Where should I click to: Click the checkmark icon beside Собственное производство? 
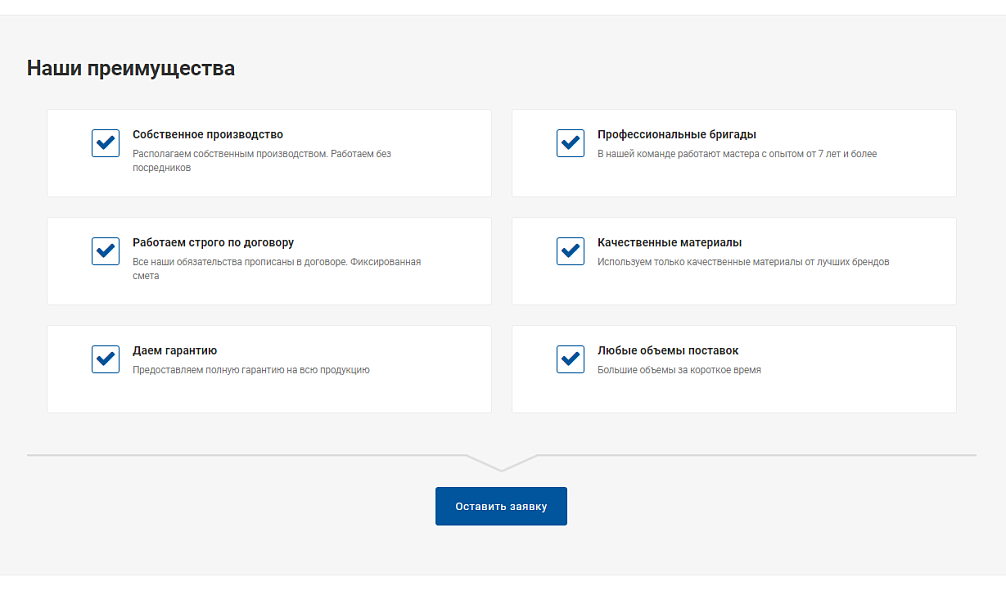tap(105, 143)
